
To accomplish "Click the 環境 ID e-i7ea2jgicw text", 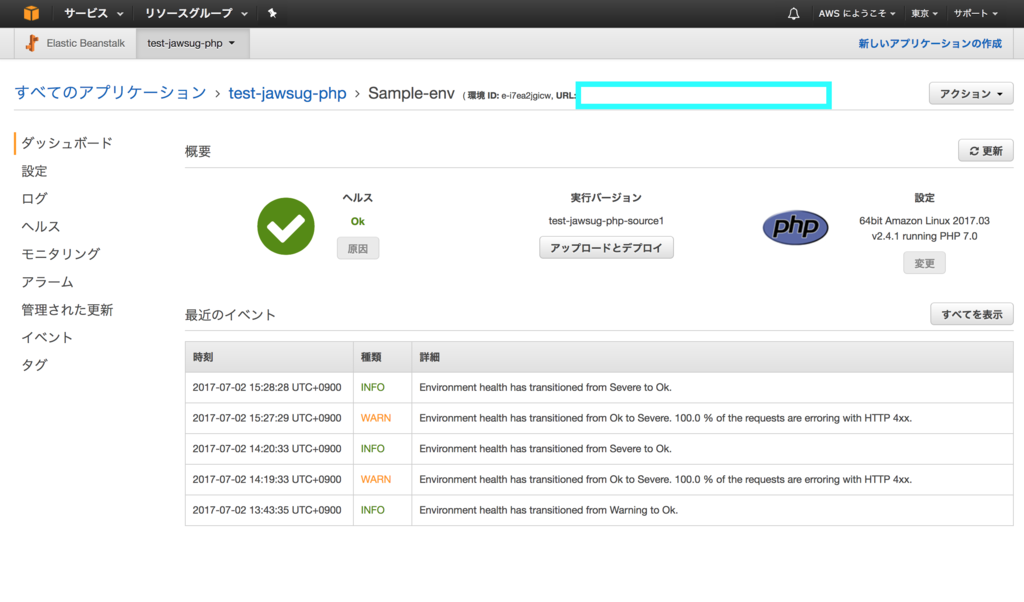I will (509, 95).
